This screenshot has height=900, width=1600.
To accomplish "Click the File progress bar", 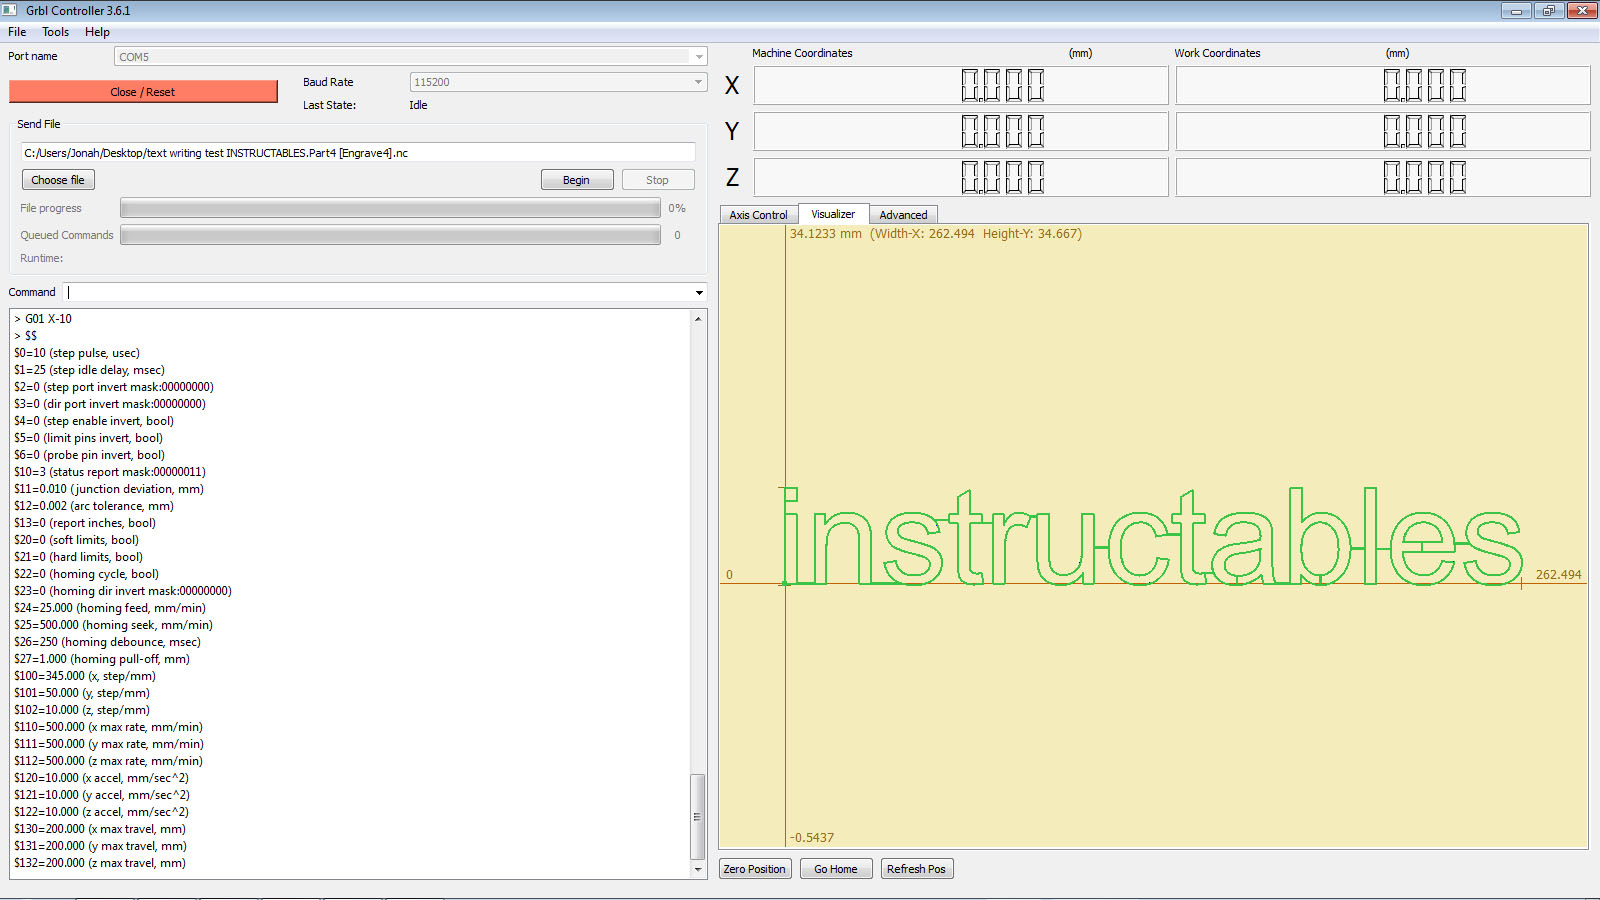I will click(x=390, y=208).
